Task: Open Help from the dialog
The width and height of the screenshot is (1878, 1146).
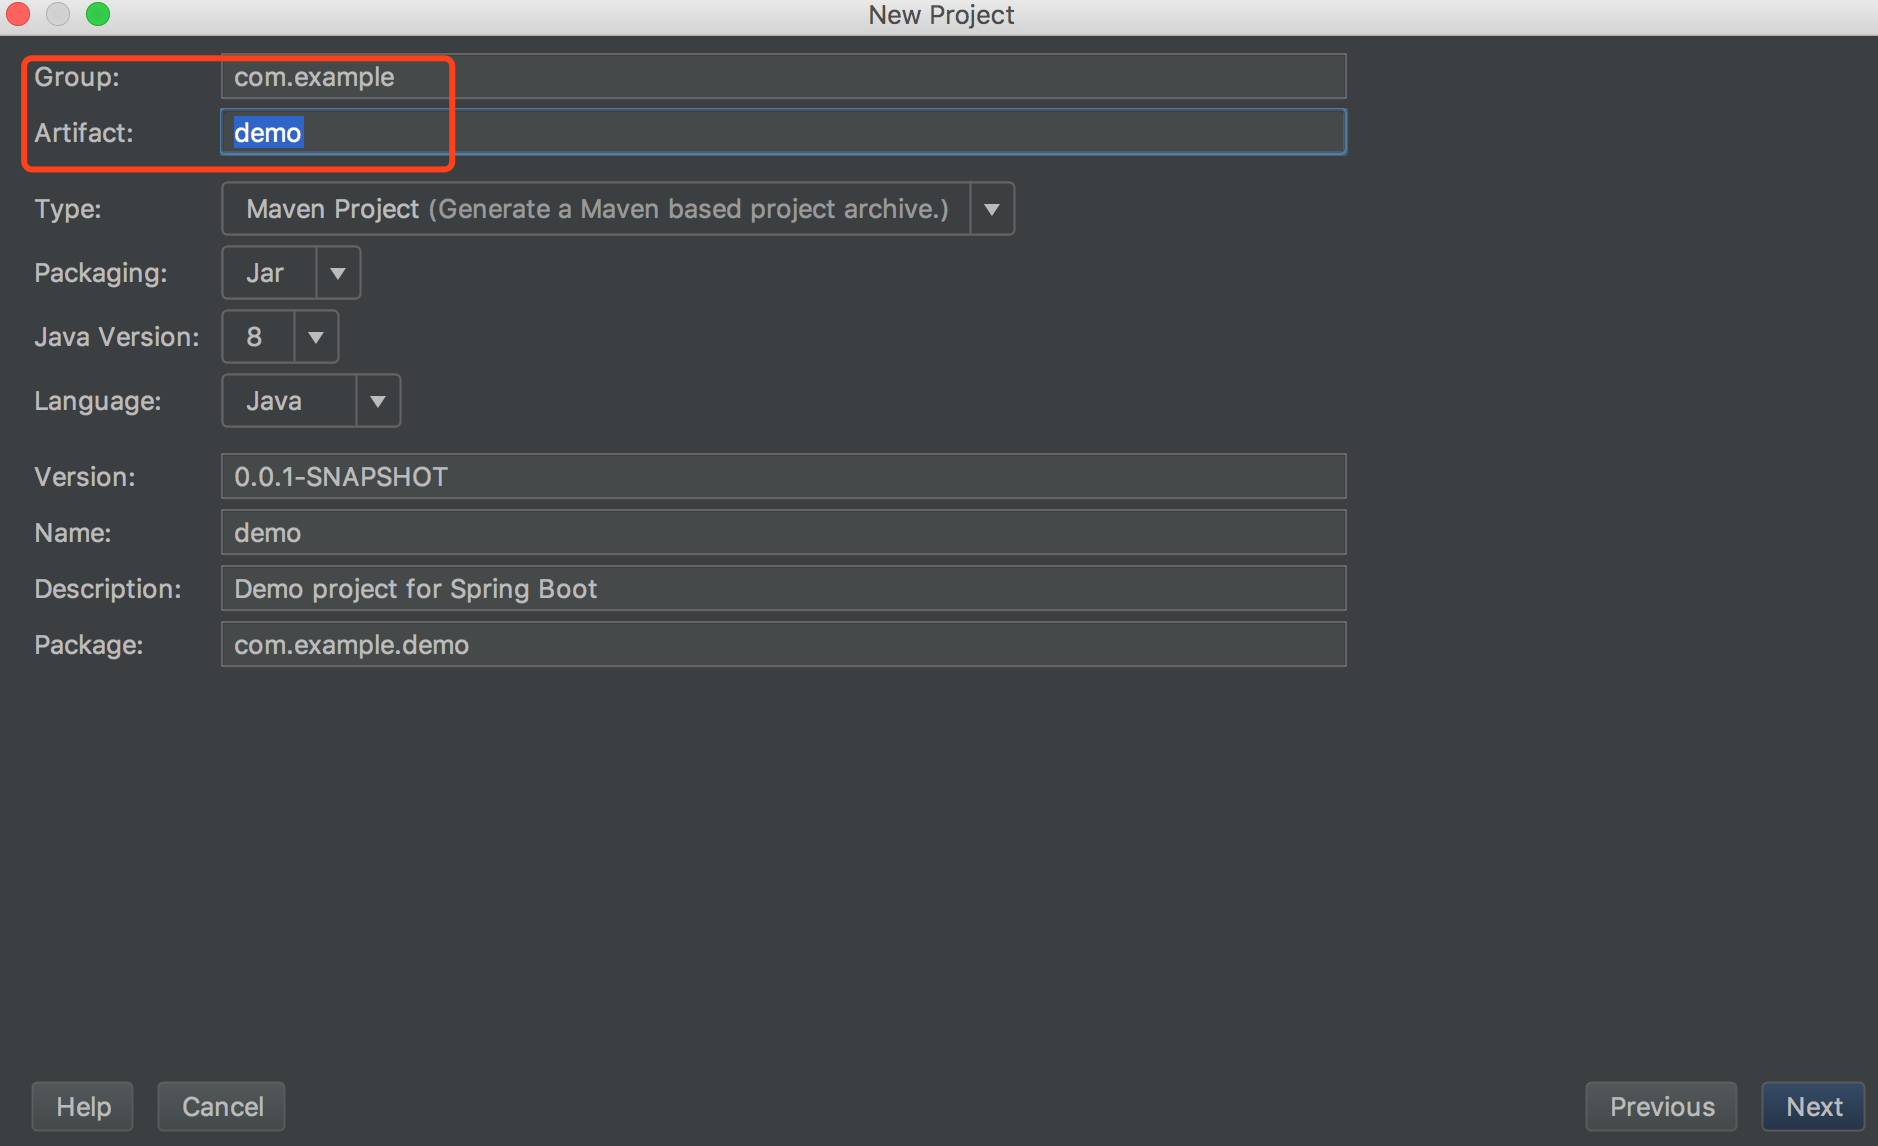Action: [82, 1106]
